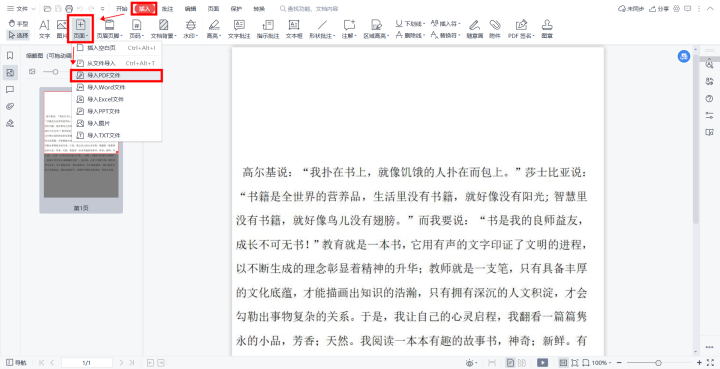The width and height of the screenshot is (720, 369).
Task: Switch to the 插入 tab
Action: [144, 9]
